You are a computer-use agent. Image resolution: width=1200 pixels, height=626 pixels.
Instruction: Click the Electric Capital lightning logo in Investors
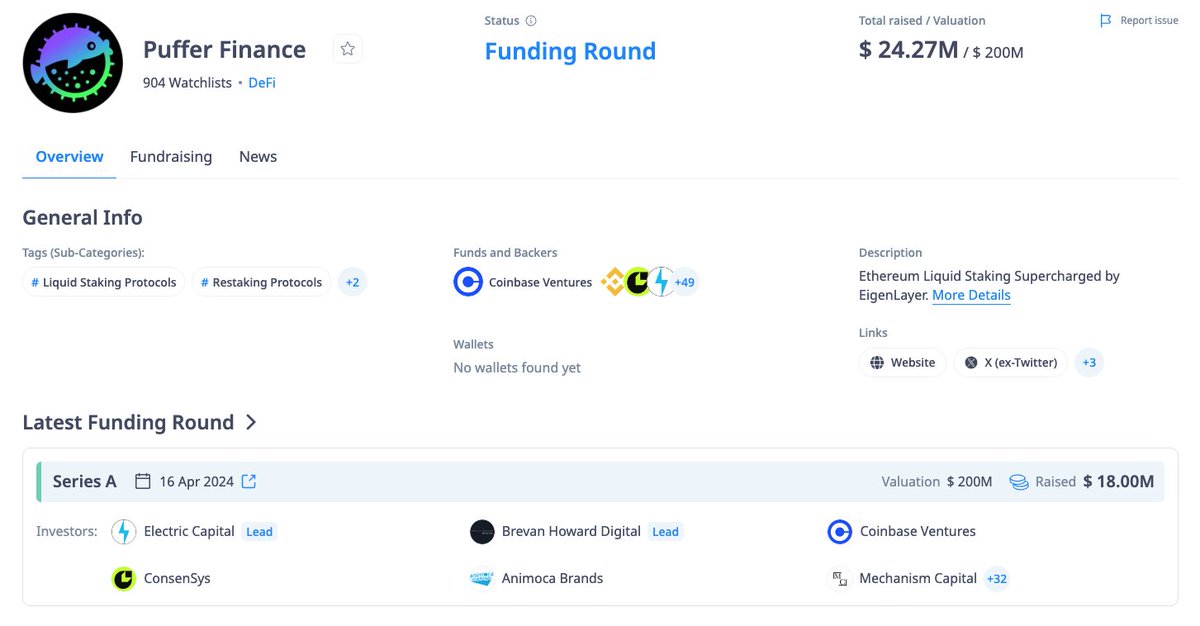(124, 532)
